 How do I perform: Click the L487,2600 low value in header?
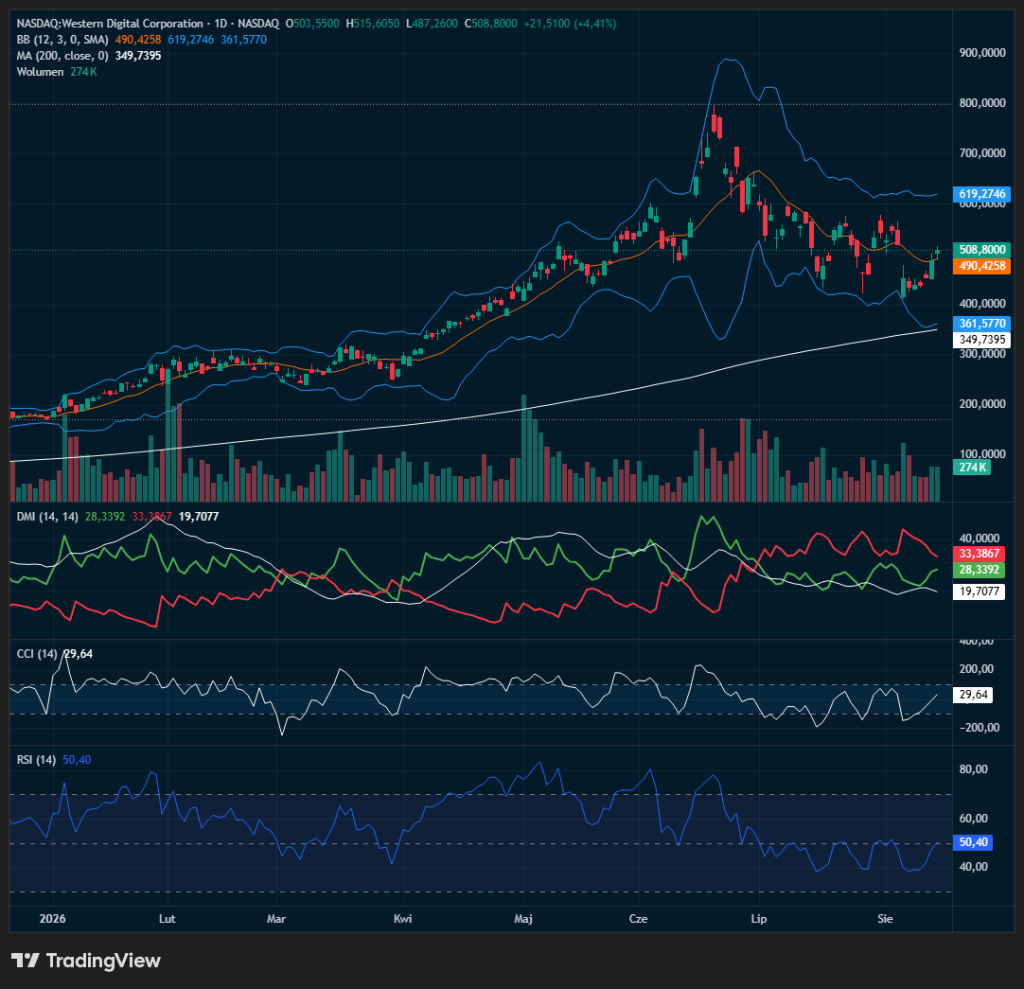click(x=432, y=24)
